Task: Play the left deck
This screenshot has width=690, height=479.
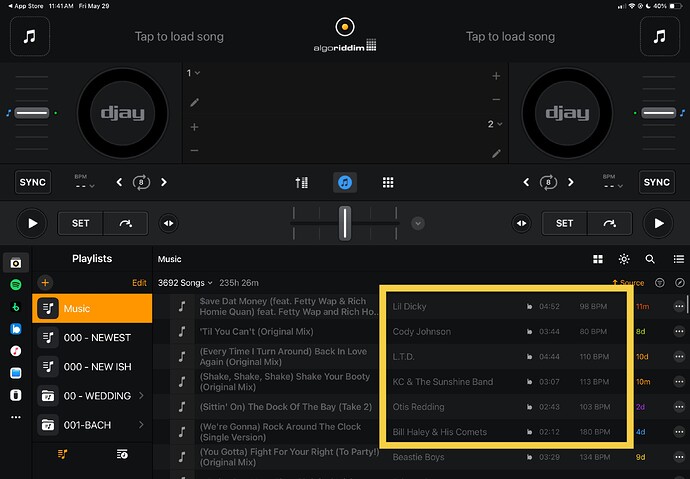Action: pos(32,223)
